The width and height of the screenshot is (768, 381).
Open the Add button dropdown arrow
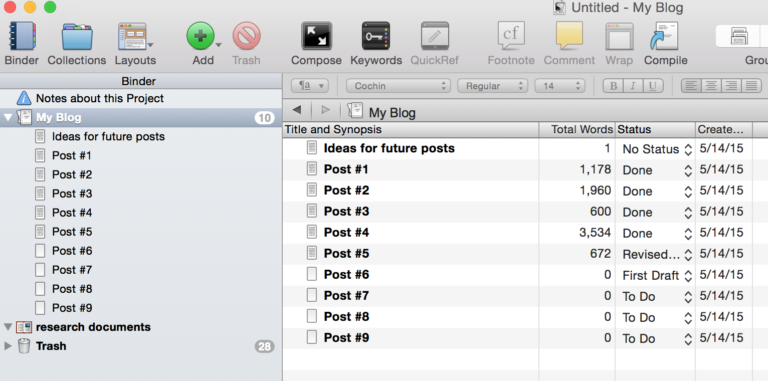coord(218,45)
